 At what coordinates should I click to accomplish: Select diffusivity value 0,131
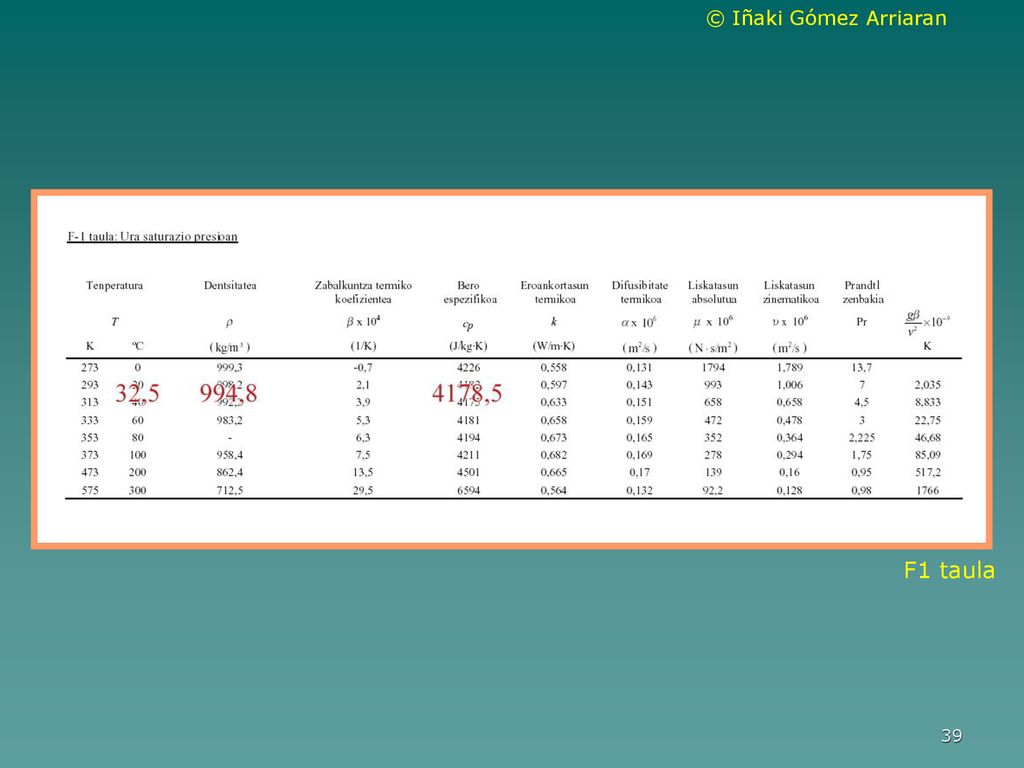coord(639,368)
